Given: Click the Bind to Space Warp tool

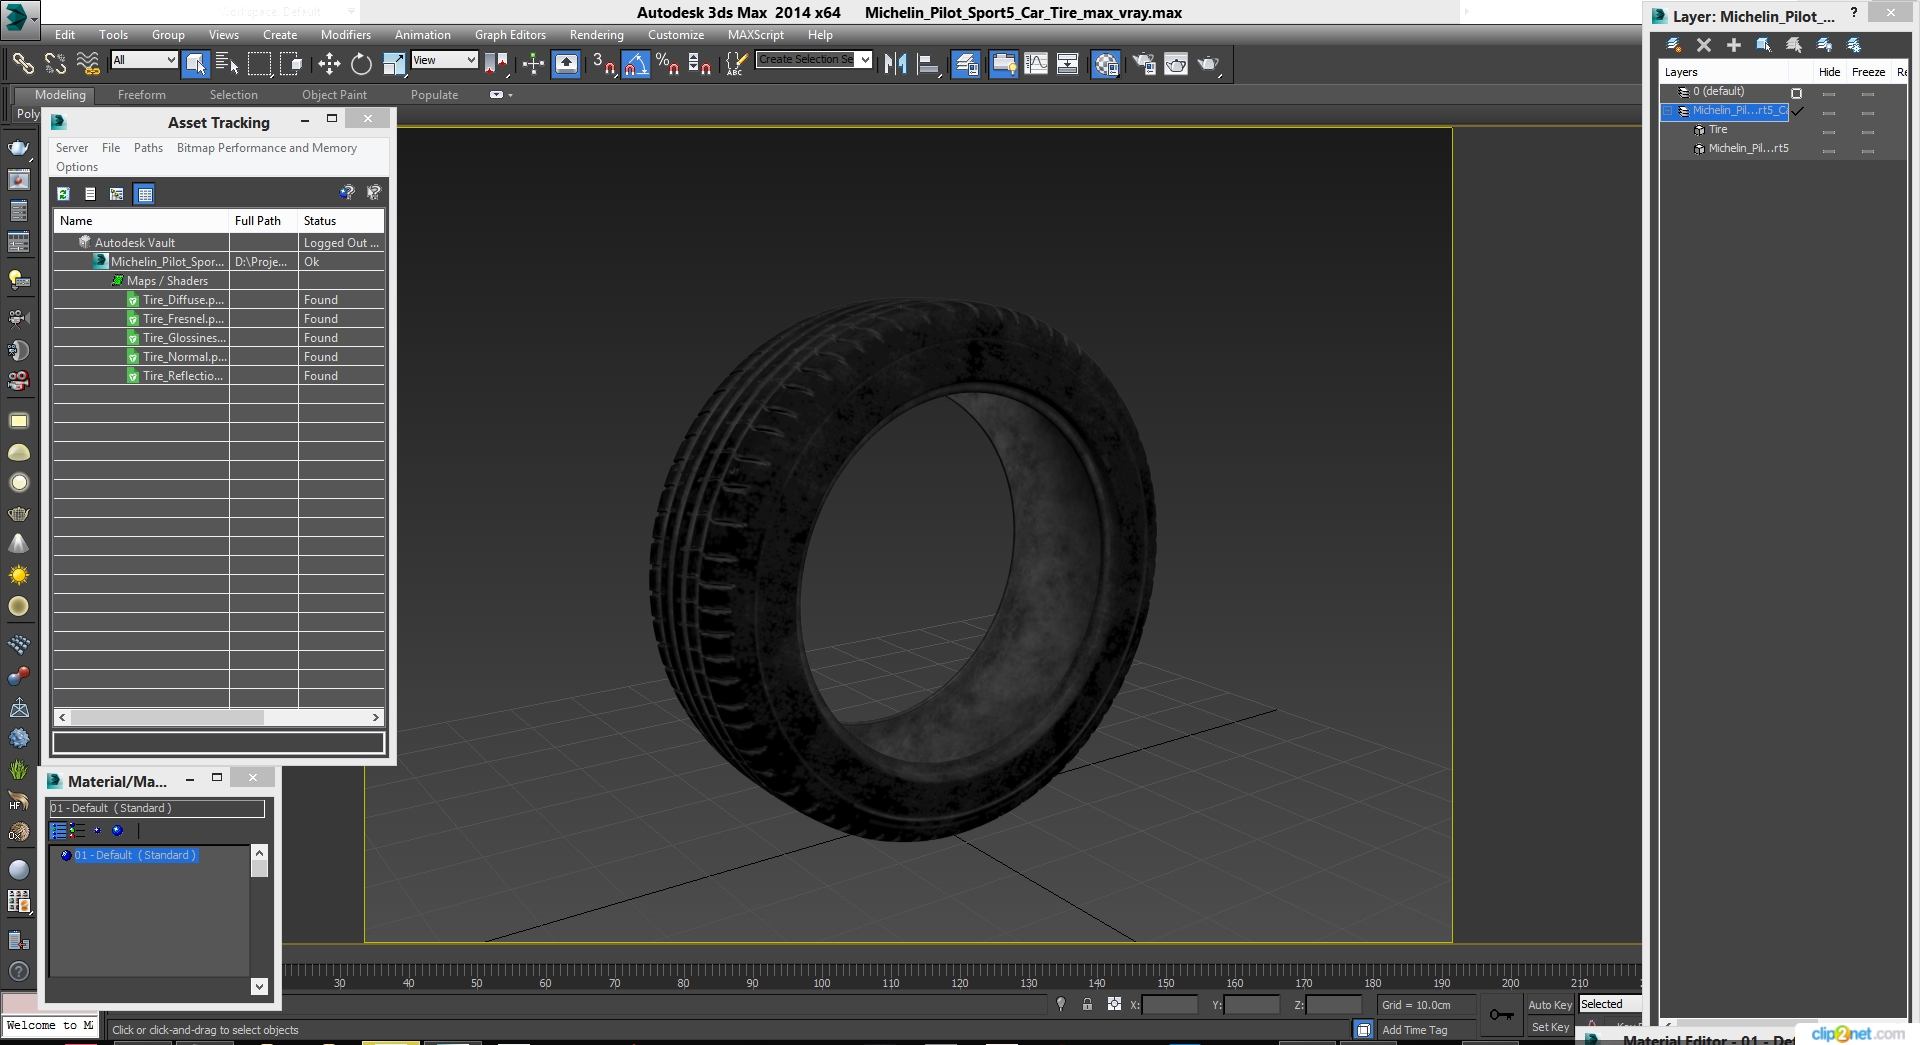Looking at the screenshot, I should pyautogui.click(x=88, y=64).
